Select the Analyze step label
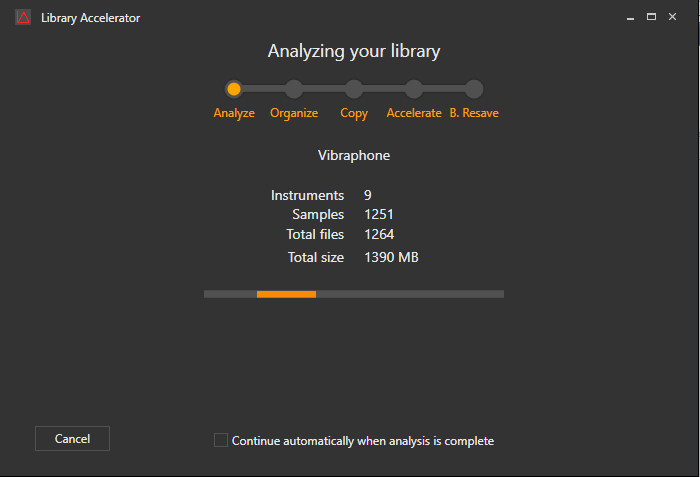This screenshot has width=700, height=477. click(x=234, y=113)
